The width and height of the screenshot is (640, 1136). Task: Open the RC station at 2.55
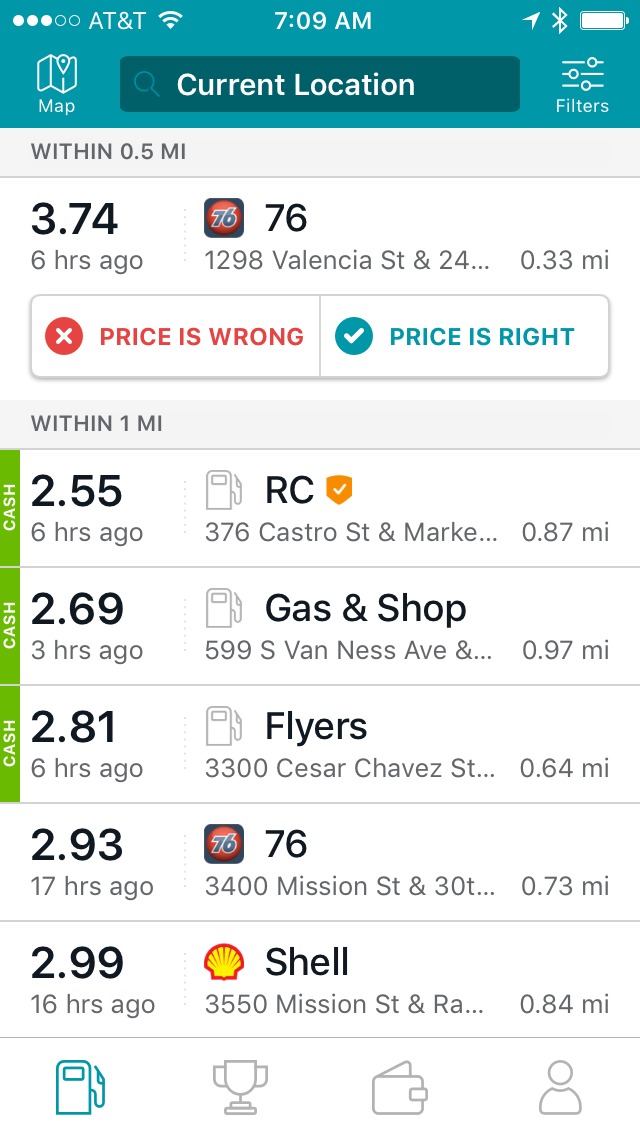[x=330, y=509]
